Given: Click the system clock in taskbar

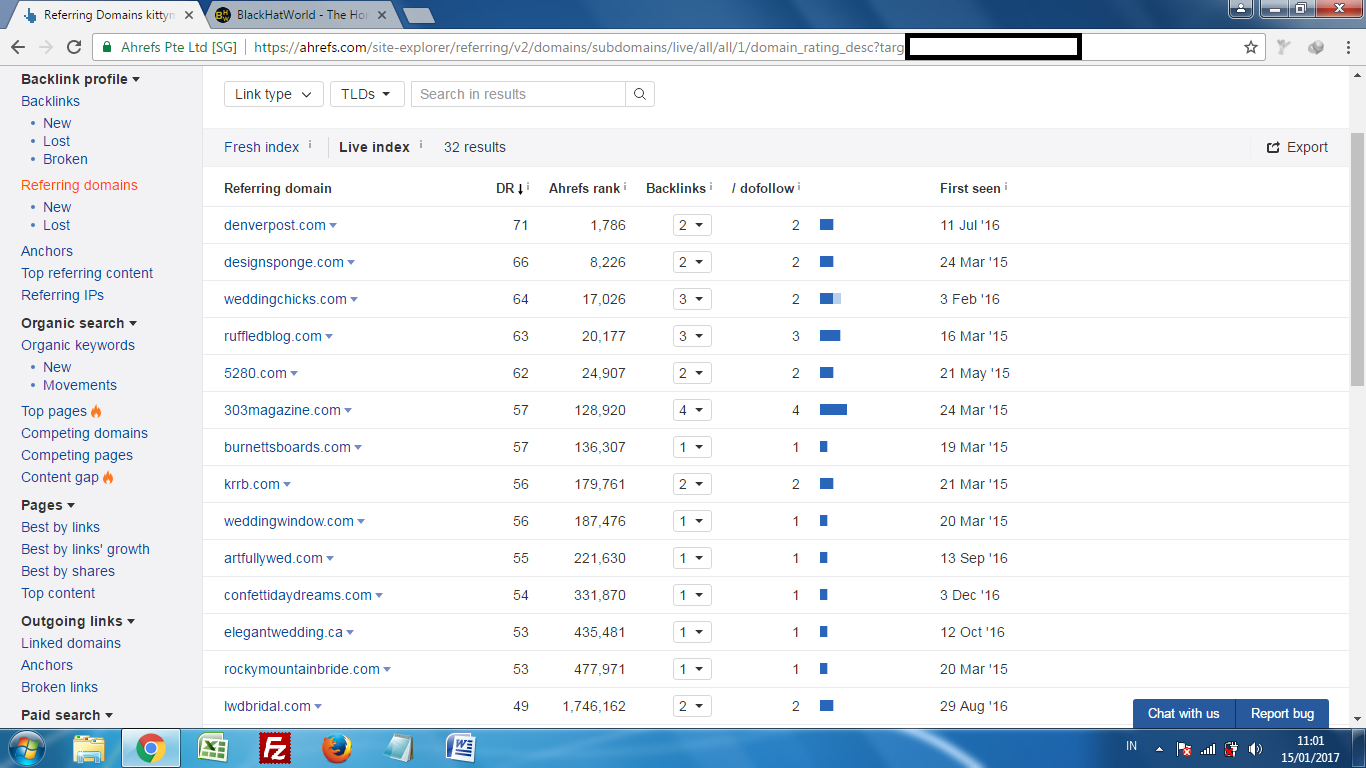Looking at the screenshot, I should (x=1311, y=749).
